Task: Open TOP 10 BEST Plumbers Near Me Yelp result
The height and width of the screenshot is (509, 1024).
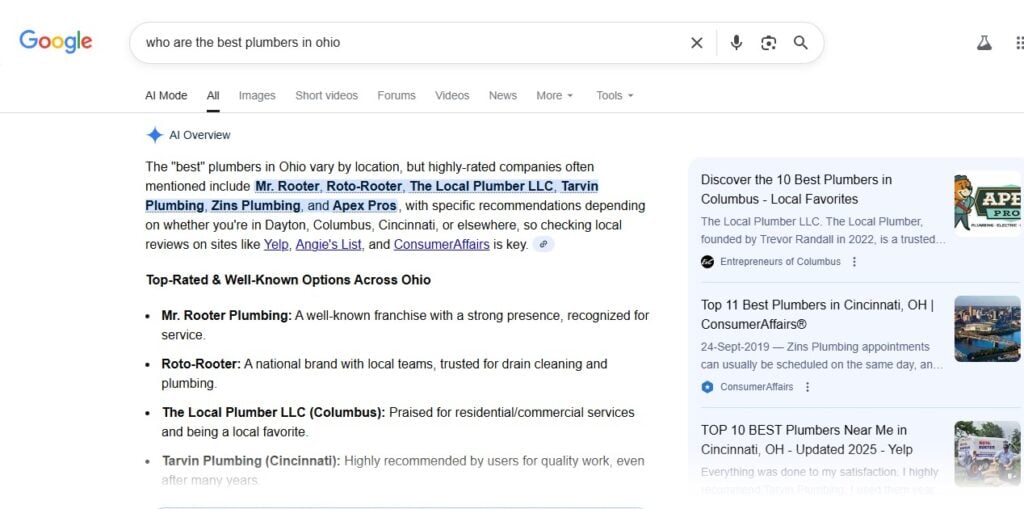Action: [x=807, y=440]
